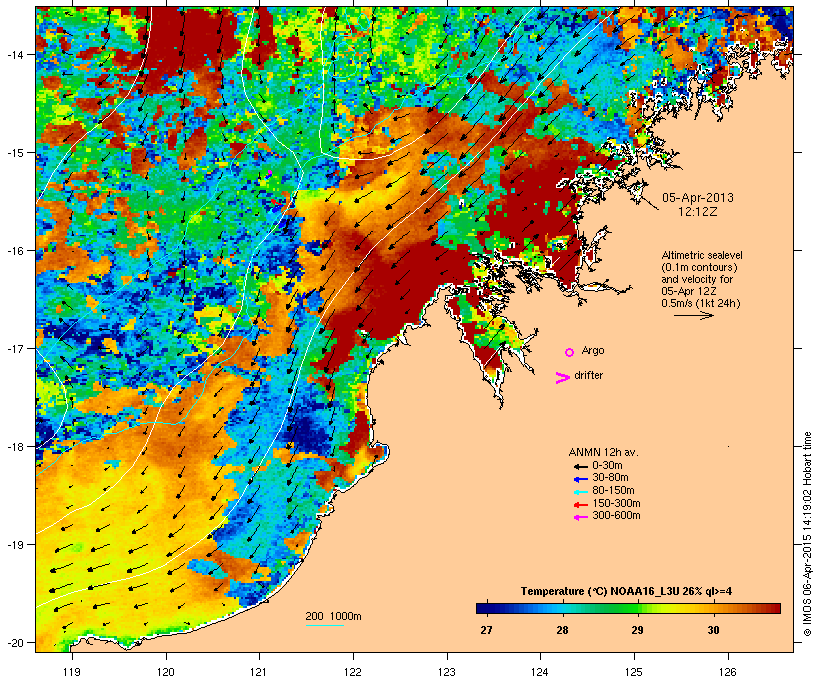This screenshot has width=820, height=680.
Task: Click the color bar value '27'
Action: 486,630
